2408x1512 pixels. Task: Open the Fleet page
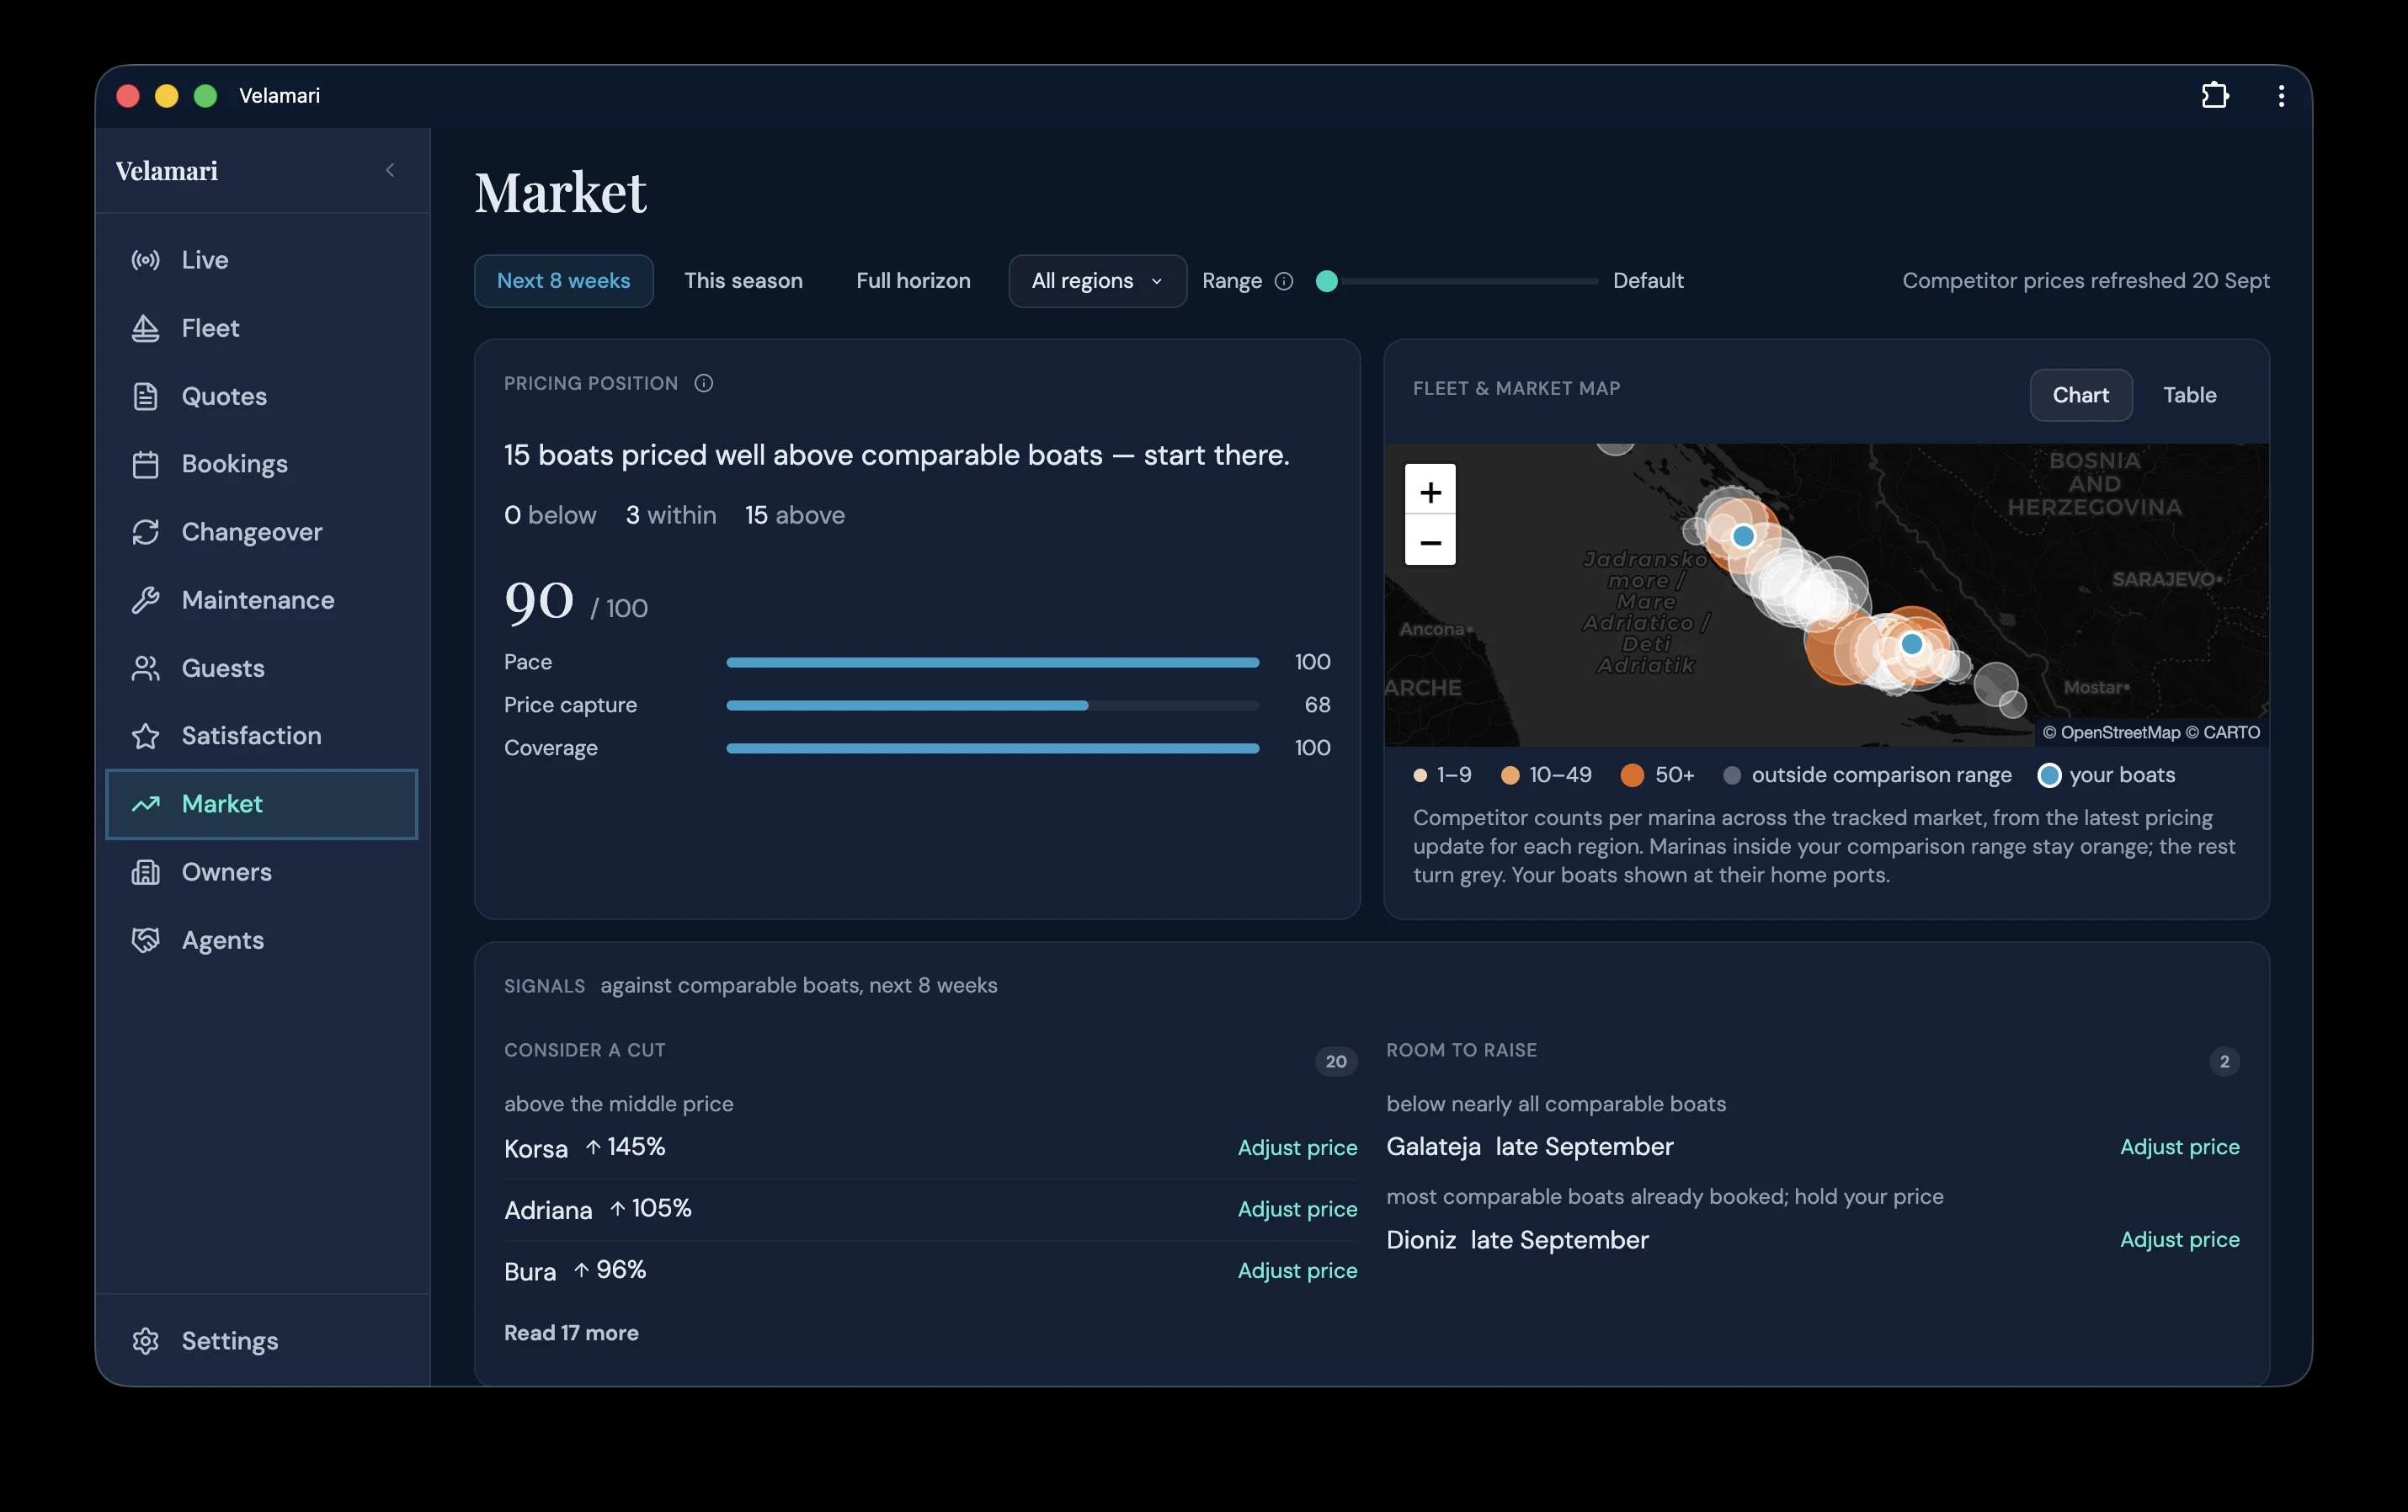pos(262,328)
